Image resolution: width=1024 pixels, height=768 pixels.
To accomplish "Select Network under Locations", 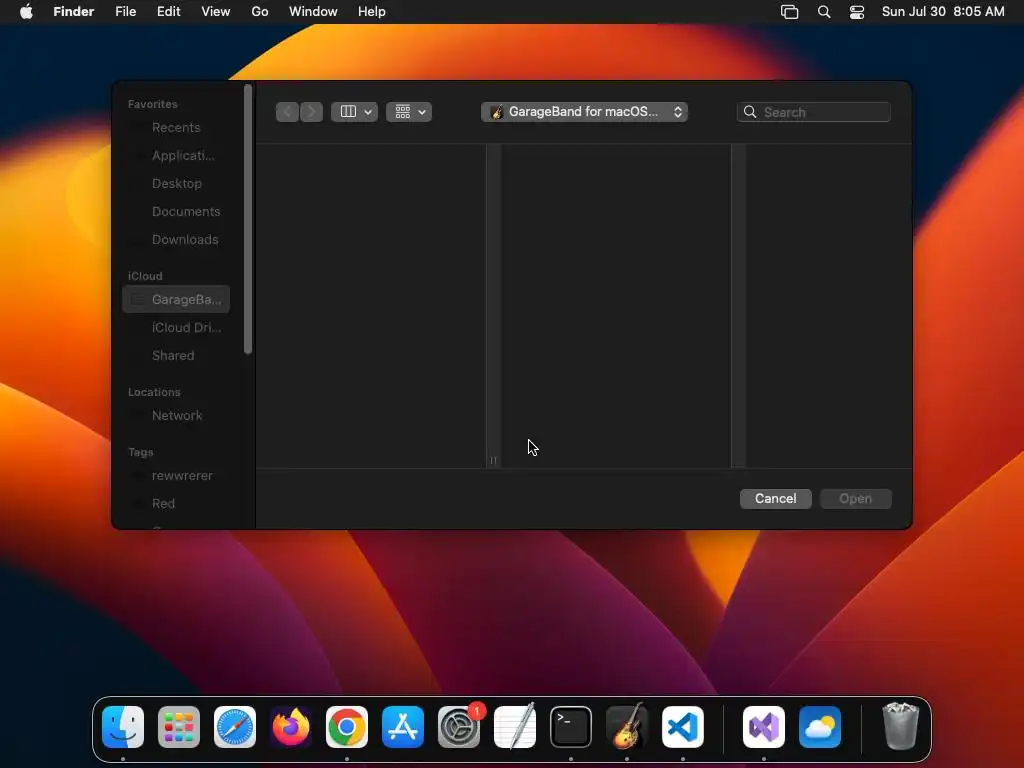I will (x=176, y=416).
